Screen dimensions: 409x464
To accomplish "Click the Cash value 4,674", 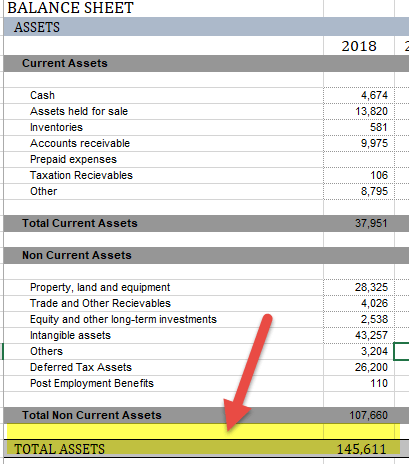I will pos(374,95).
